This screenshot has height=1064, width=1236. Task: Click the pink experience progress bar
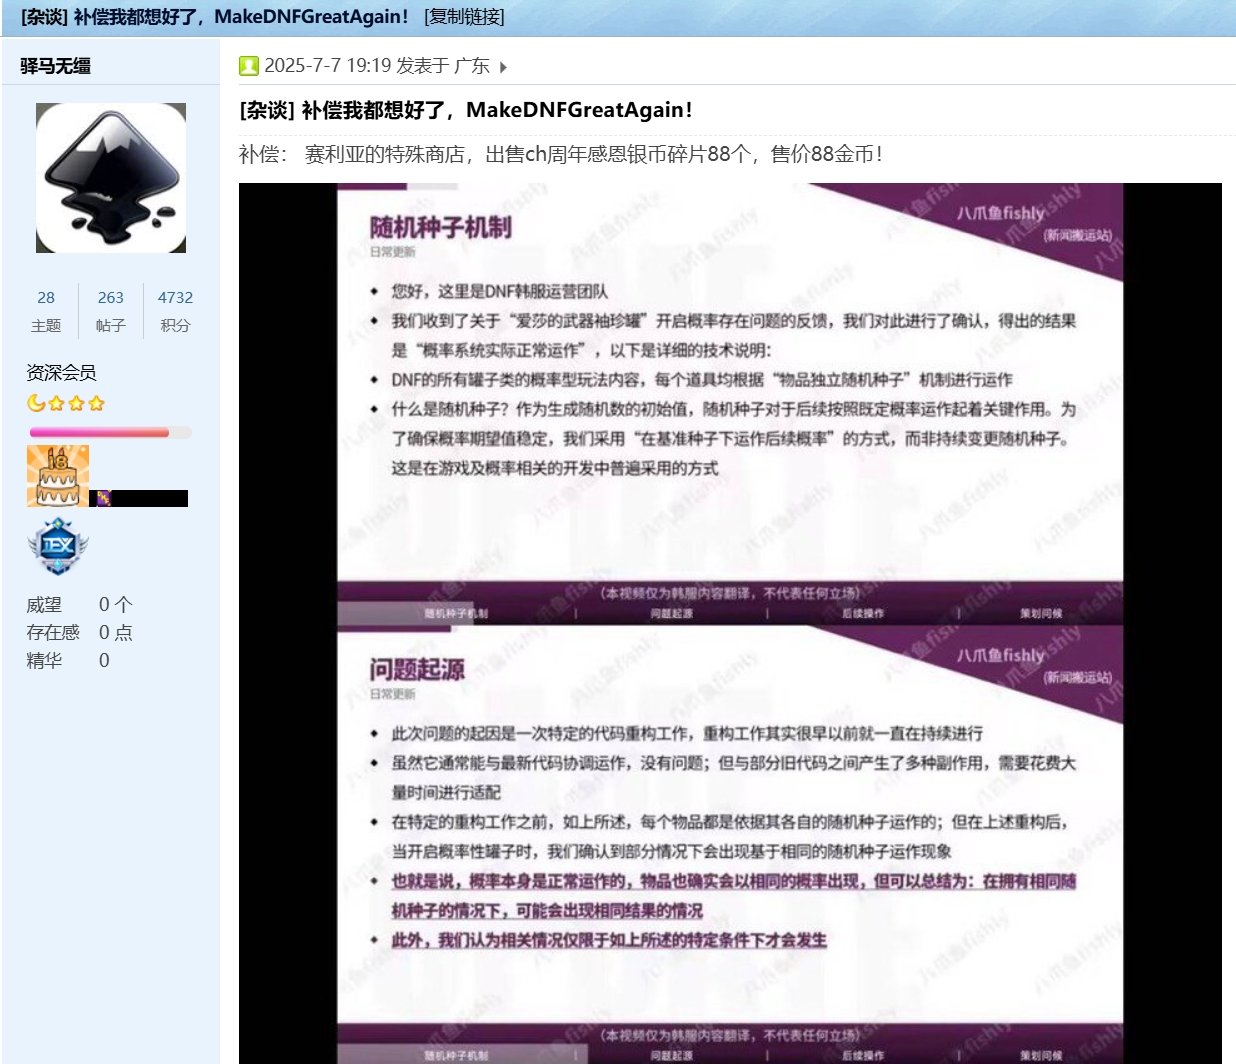(x=110, y=433)
